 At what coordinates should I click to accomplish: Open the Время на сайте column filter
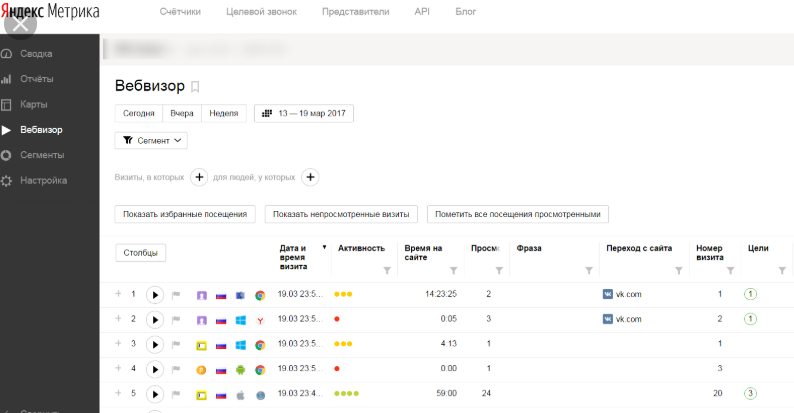pos(453,271)
